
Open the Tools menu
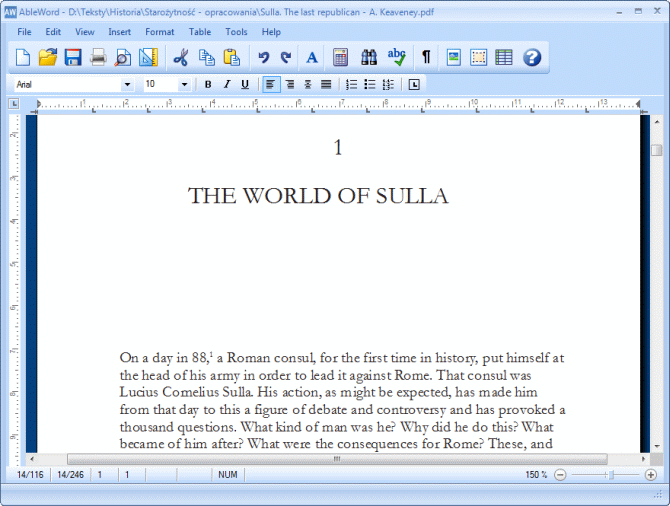coord(236,32)
